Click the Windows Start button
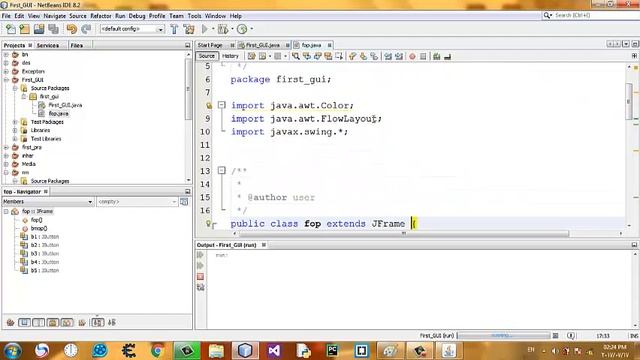 click(12, 350)
